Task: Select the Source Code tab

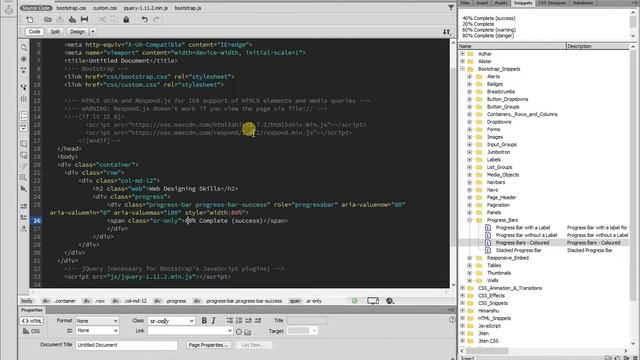Action: pos(36,8)
